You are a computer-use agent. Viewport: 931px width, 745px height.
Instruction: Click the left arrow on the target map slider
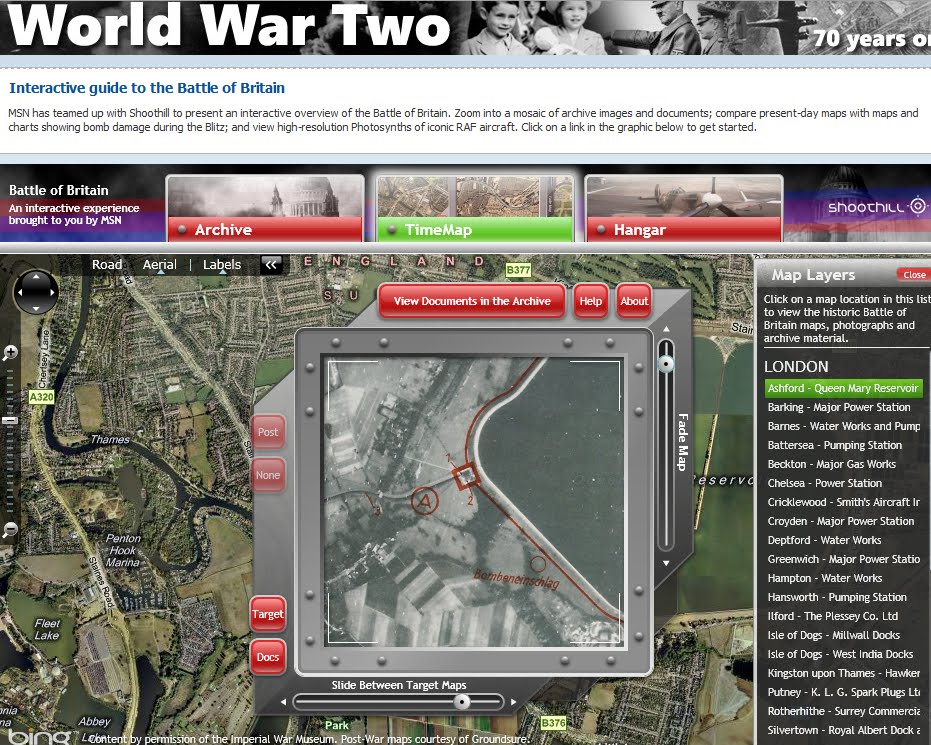click(x=284, y=700)
